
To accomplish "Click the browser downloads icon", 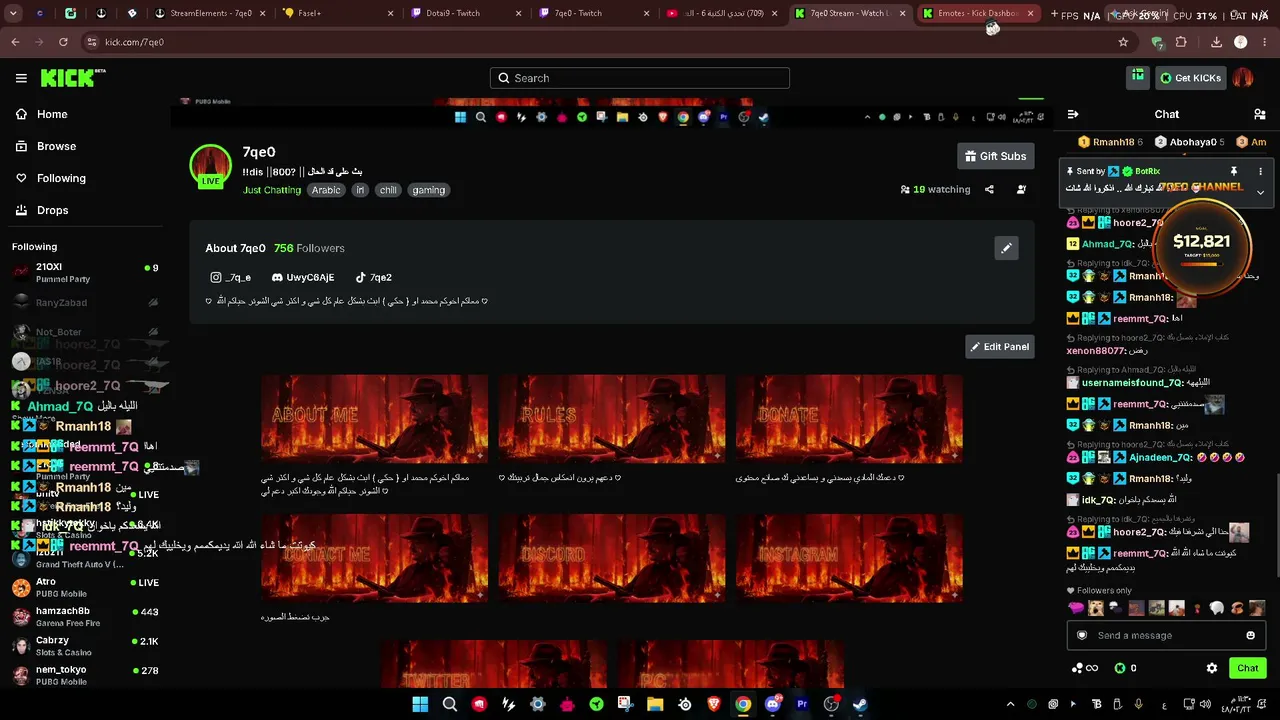I will pyautogui.click(x=1216, y=42).
